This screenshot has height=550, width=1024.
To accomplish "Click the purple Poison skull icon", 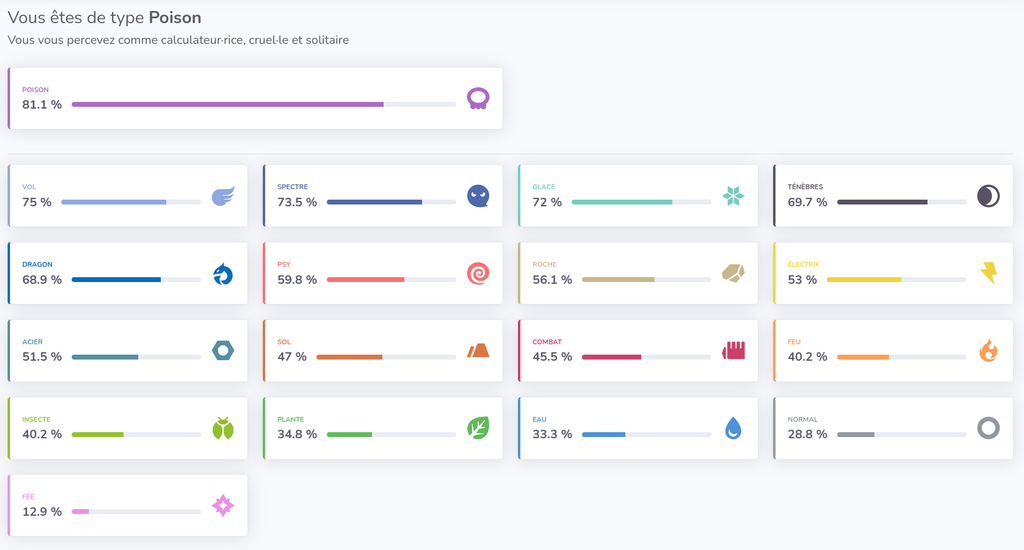I will click(x=478, y=98).
